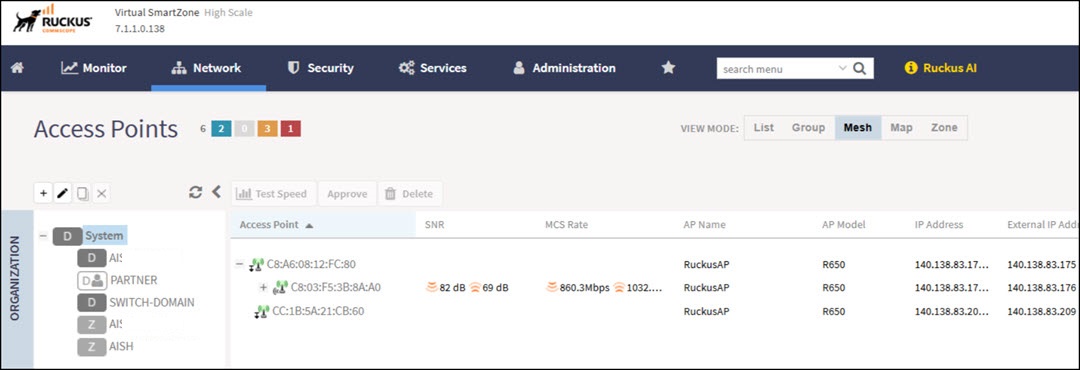Sort by Access Point column

click(323, 225)
